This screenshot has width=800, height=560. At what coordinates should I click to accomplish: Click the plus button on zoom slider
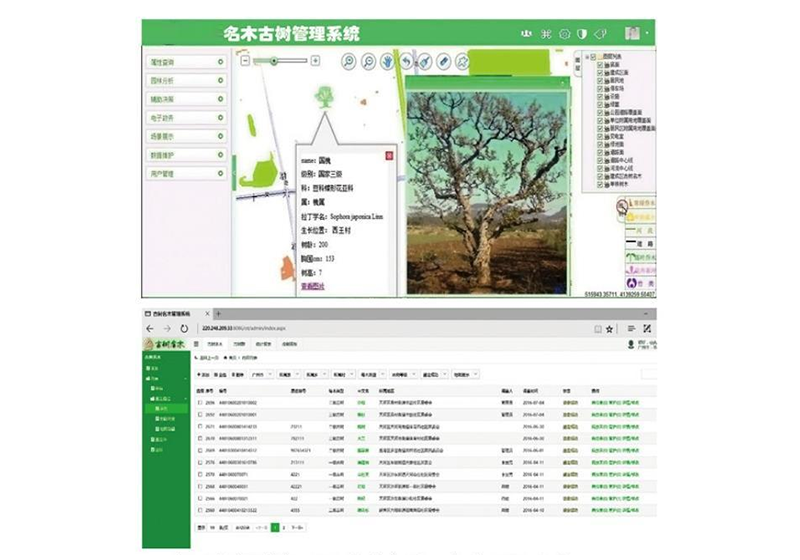click(x=316, y=61)
